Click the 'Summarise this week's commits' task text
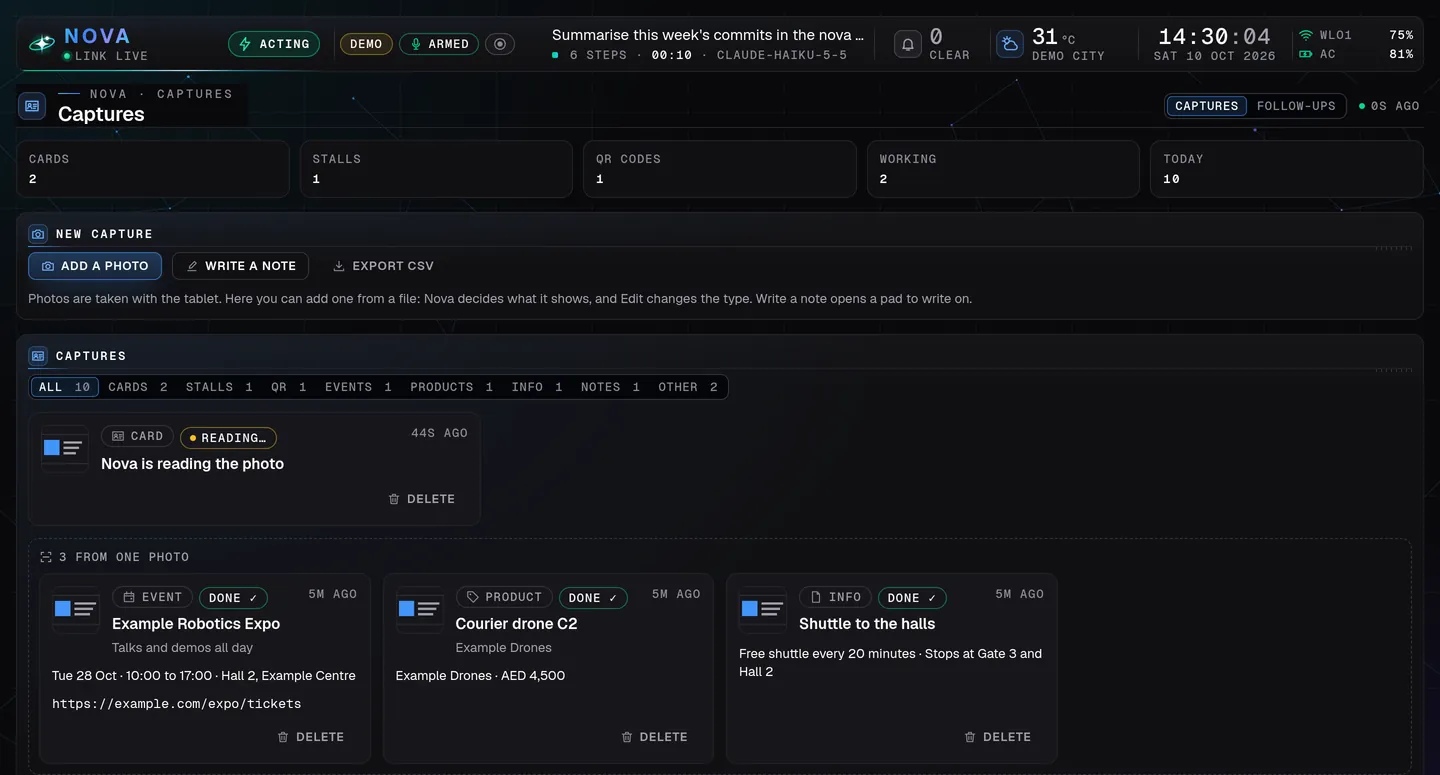The height and width of the screenshot is (775, 1440). pyautogui.click(x=708, y=35)
